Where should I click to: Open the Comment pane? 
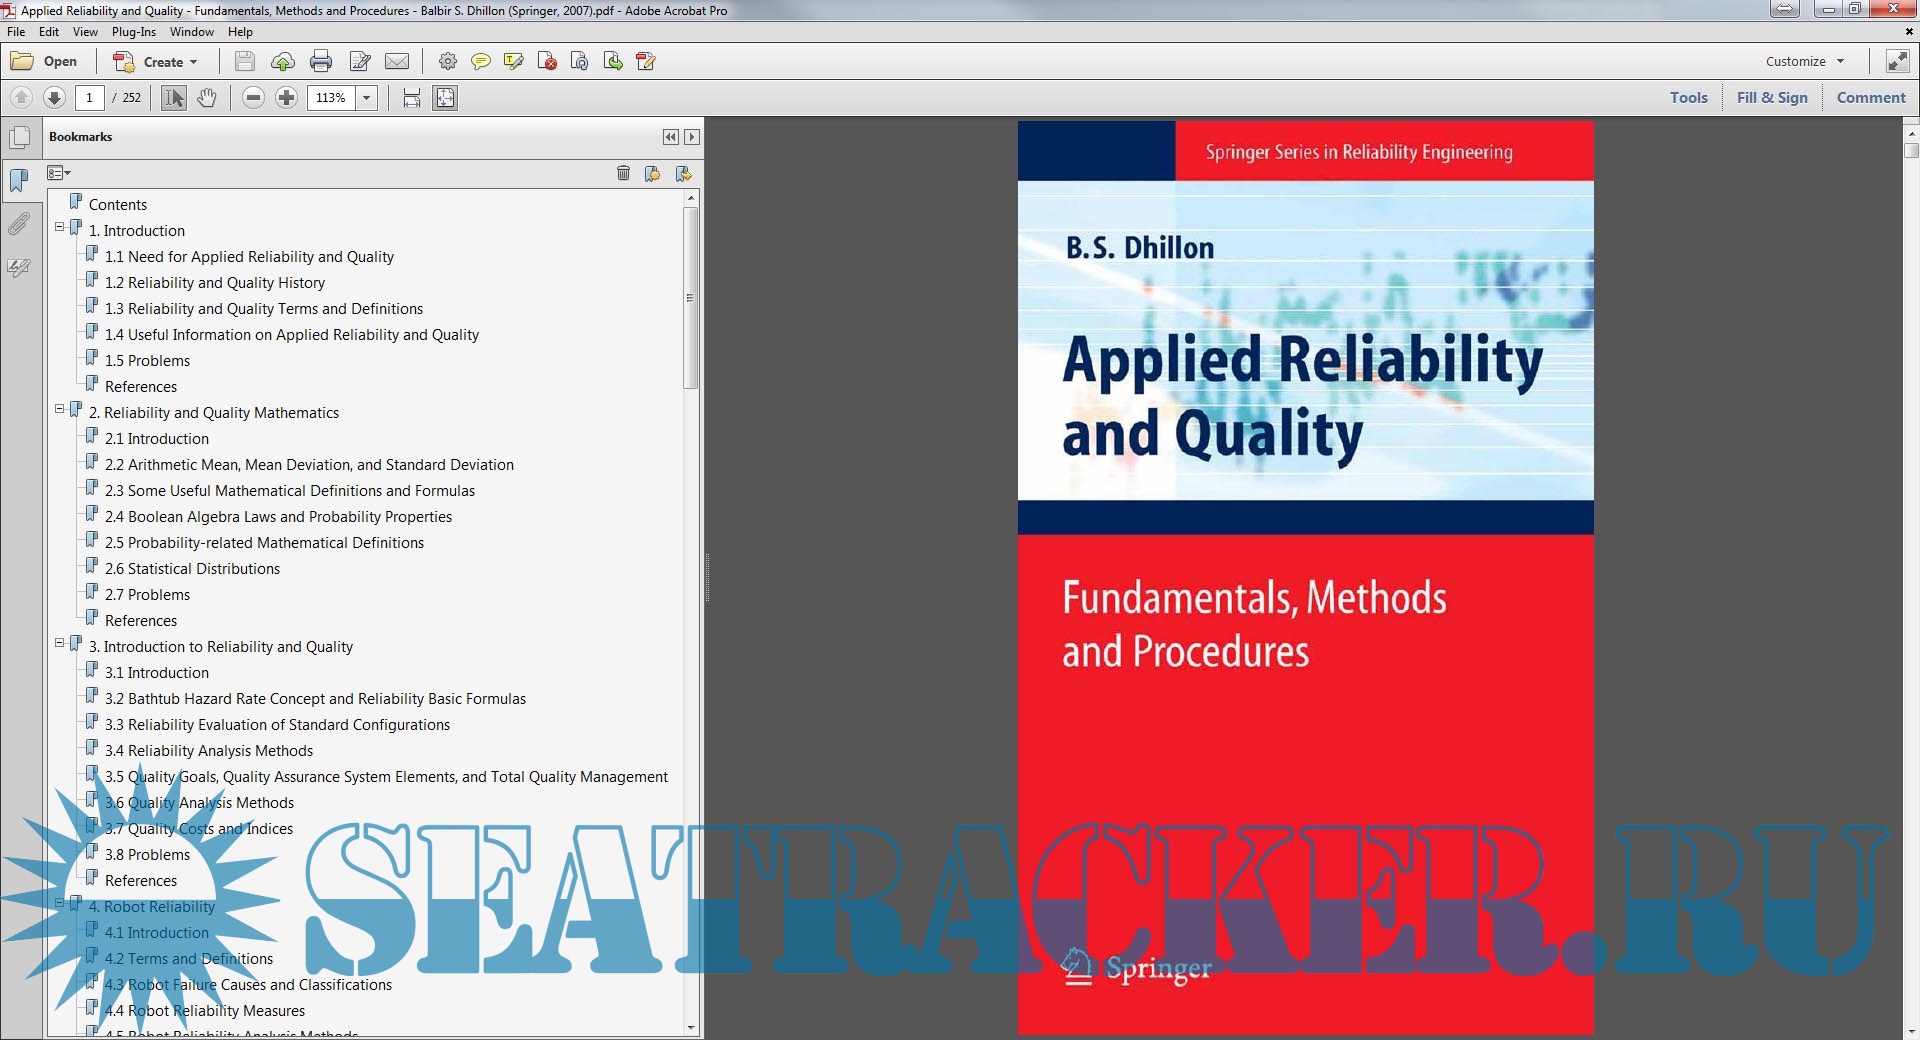point(1870,98)
